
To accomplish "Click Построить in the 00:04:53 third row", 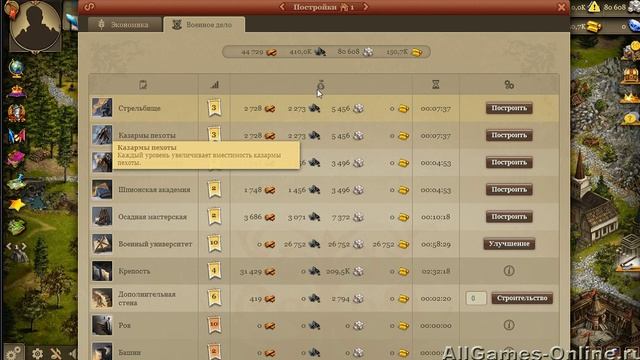I will 509,162.
